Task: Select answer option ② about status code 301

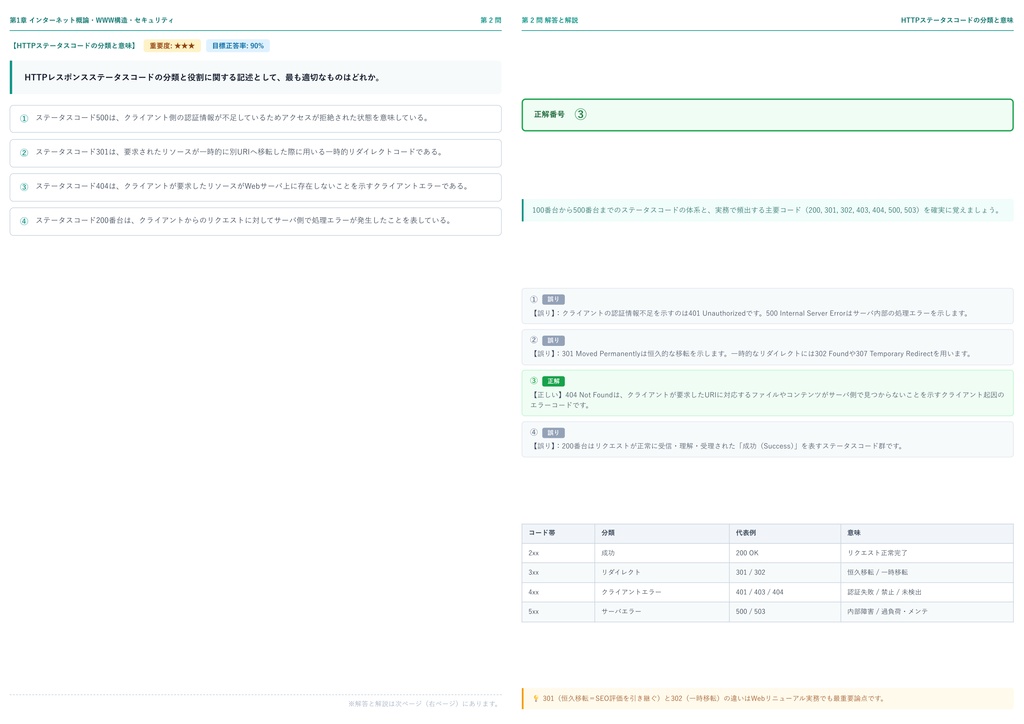Action: click(x=255, y=153)
